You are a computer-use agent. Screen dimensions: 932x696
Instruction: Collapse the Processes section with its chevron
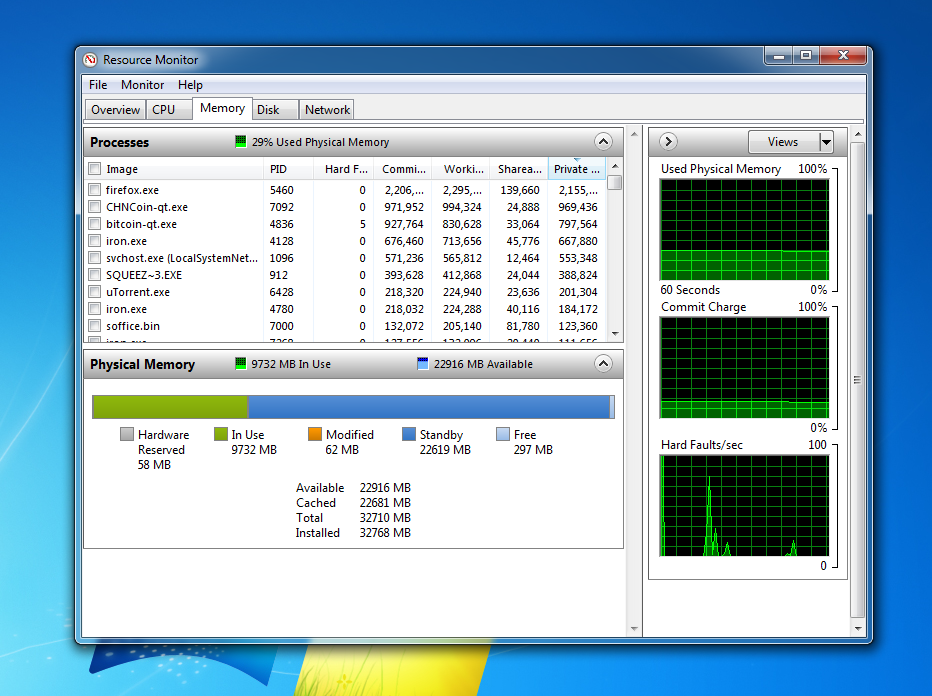click(x=603, y=141)
